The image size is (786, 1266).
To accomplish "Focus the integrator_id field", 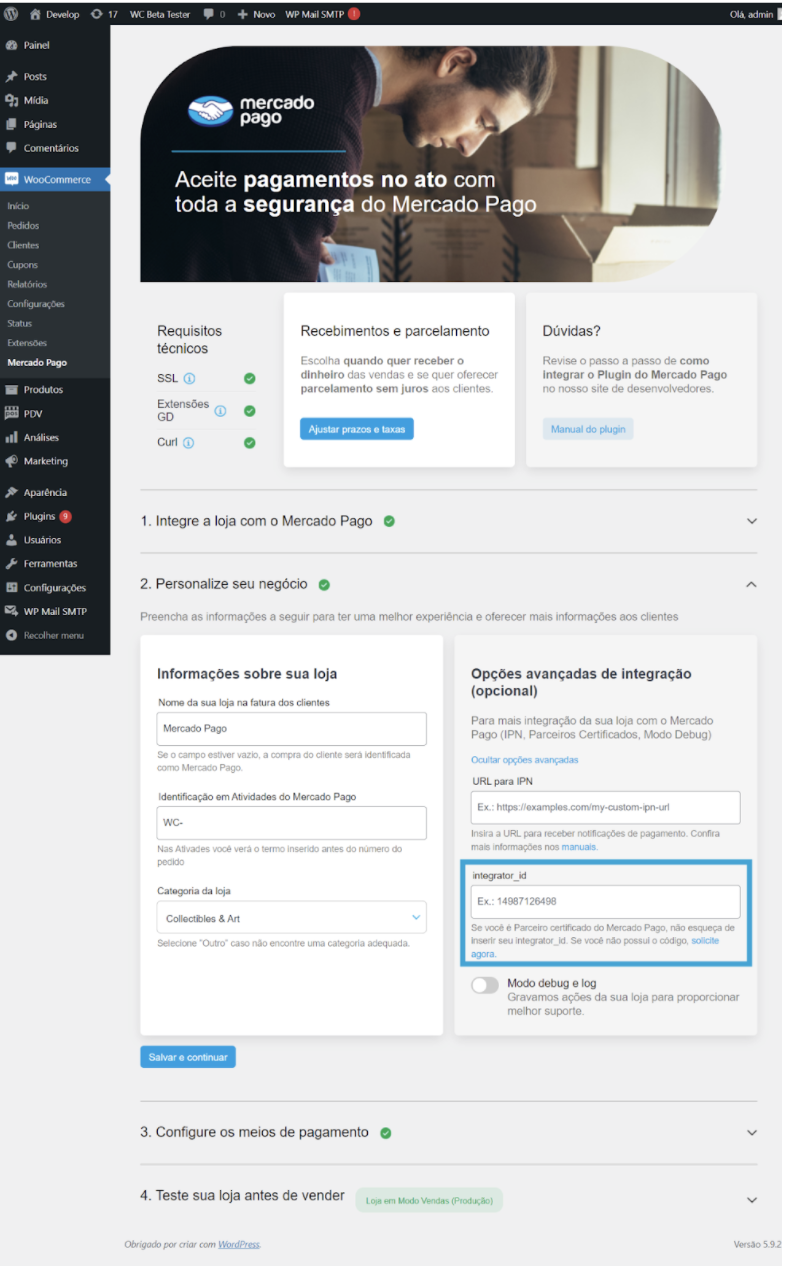I will tap(605, 901).
